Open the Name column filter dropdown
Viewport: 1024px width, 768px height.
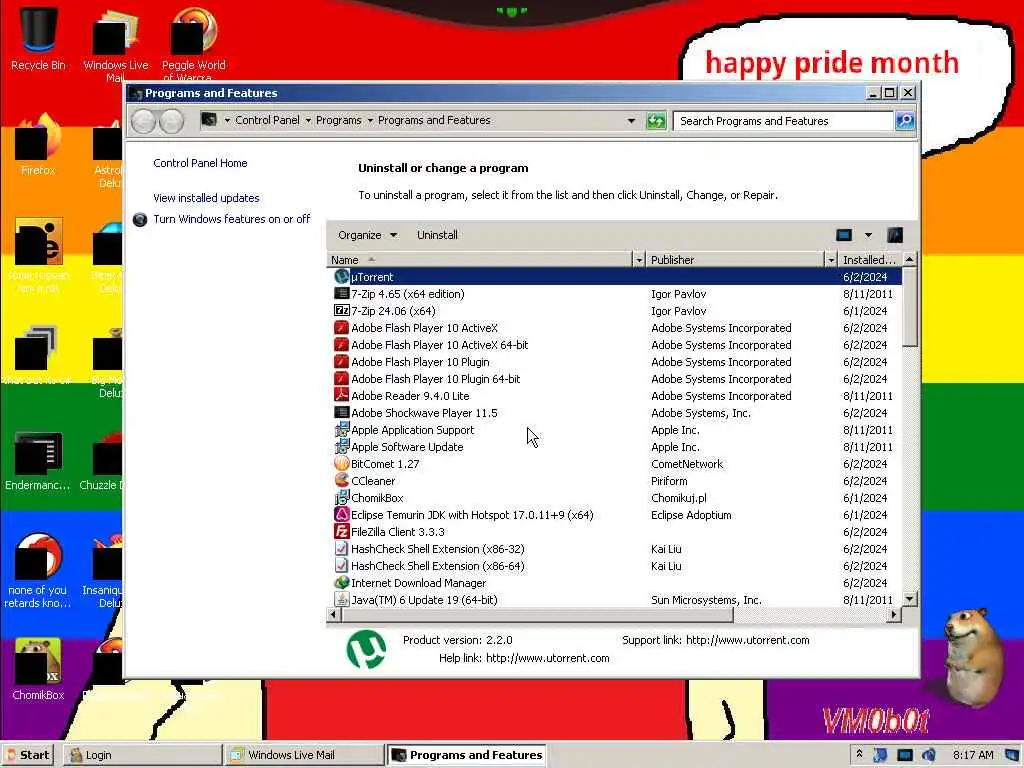click(x=639, y=260)
